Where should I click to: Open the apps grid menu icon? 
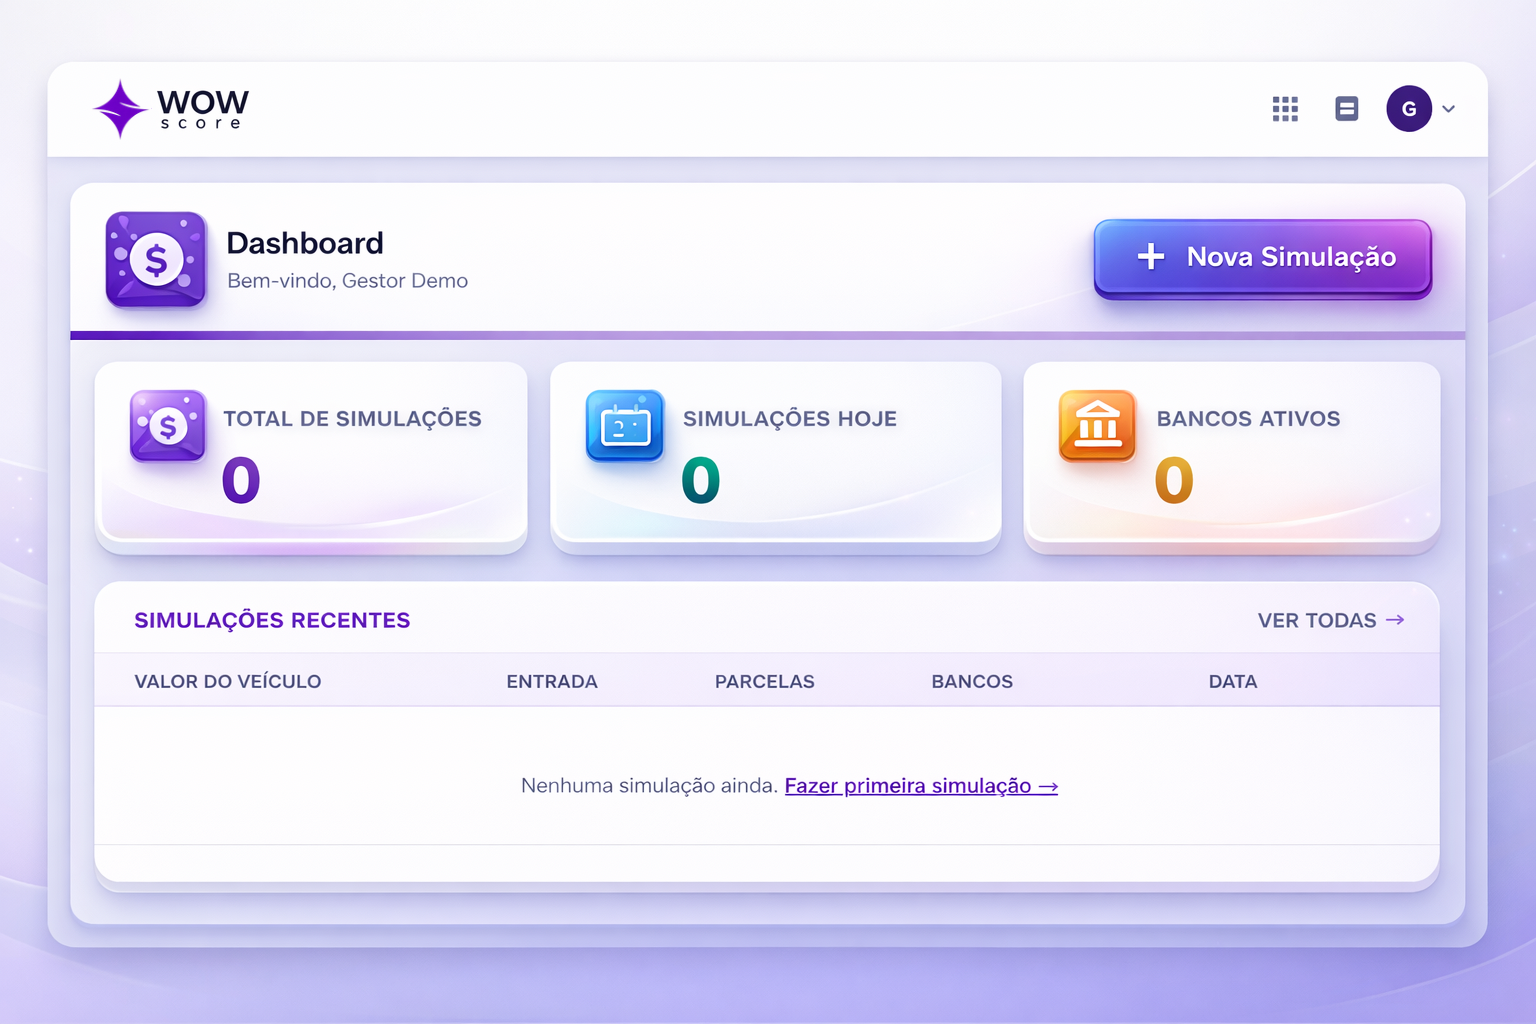[1285, 109]
